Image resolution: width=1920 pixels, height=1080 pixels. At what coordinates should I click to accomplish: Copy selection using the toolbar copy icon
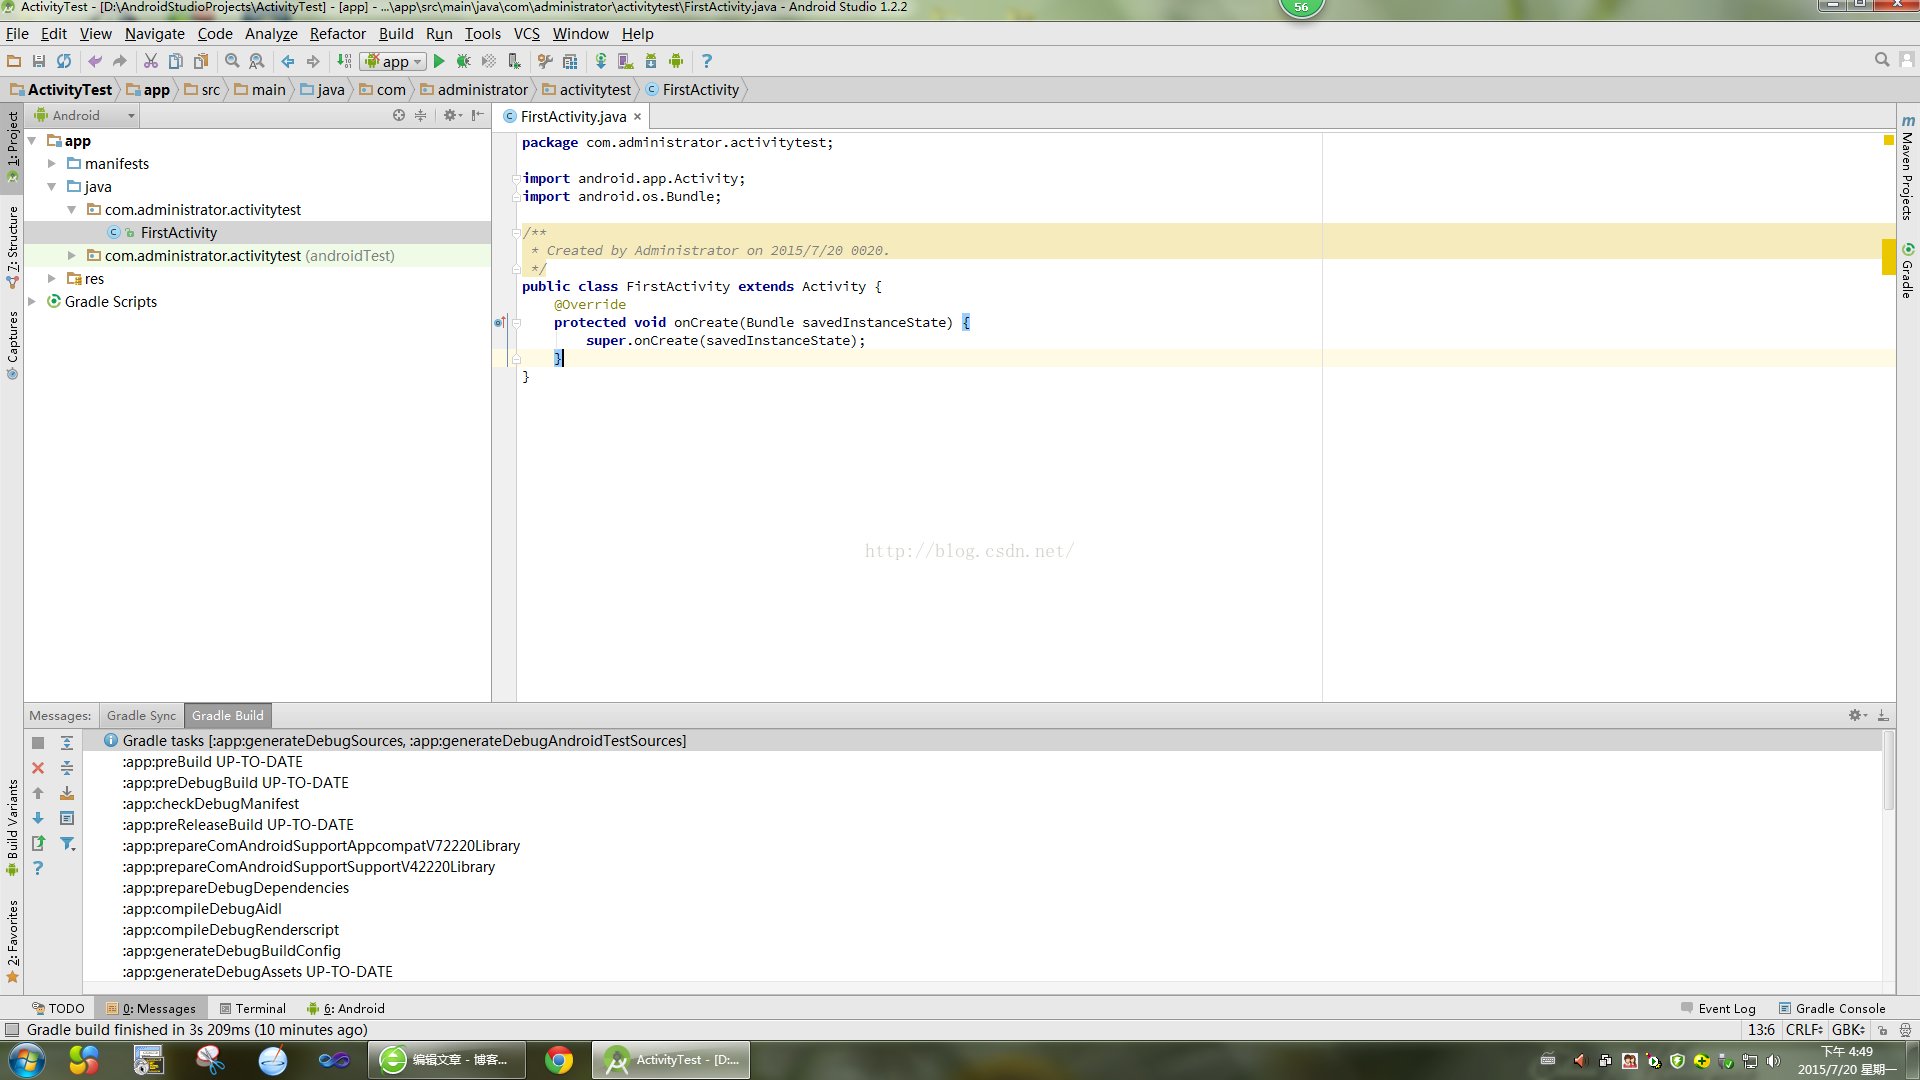coord(176,61)
